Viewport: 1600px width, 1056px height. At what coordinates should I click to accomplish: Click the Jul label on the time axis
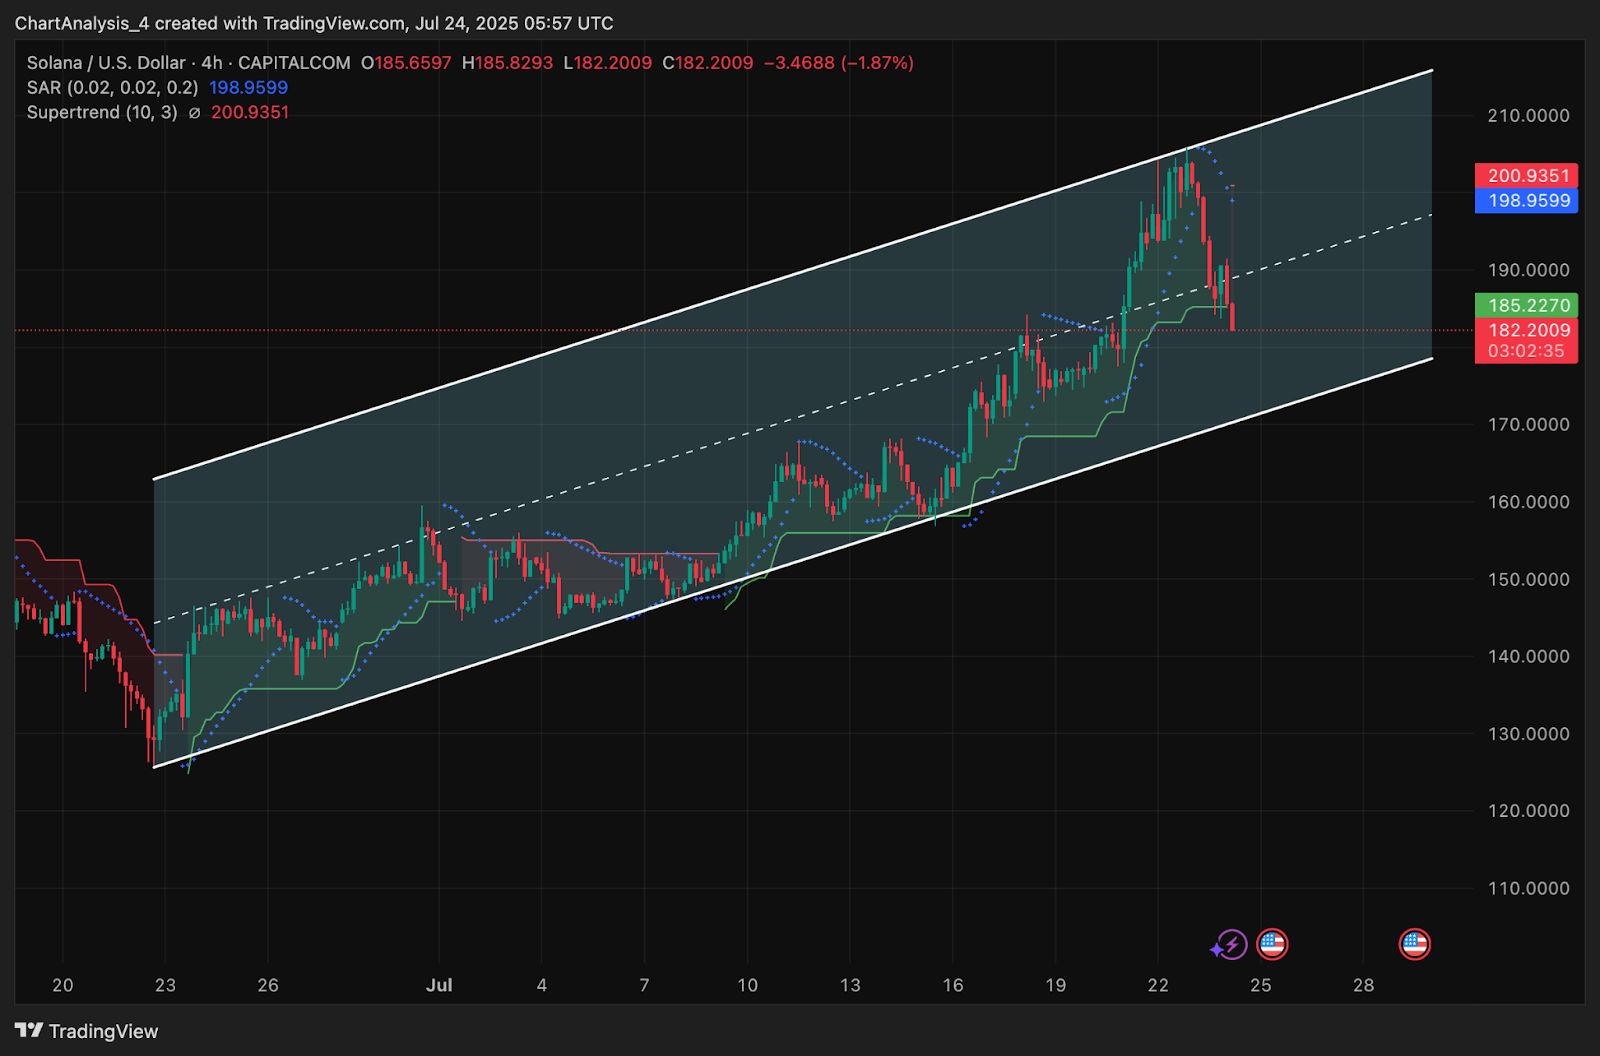pyautogui.click(x=439, y=985)
